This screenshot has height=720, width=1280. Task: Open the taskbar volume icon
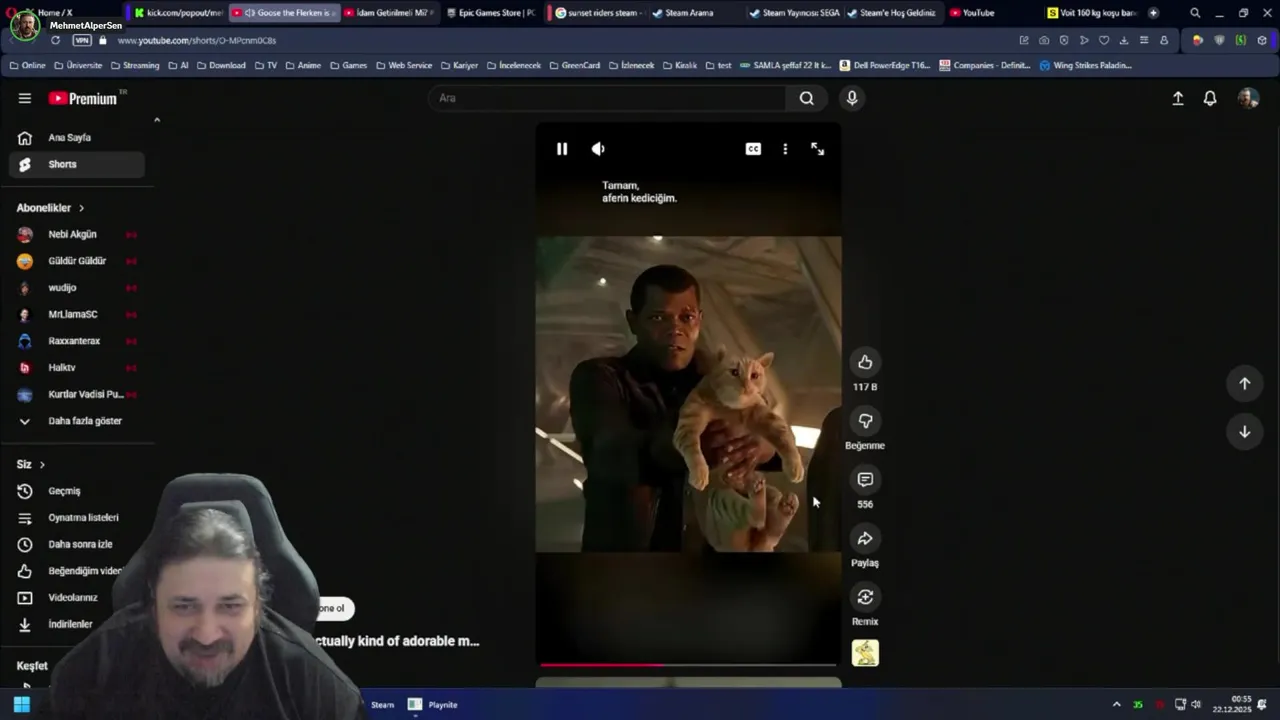pyautogui.click(x=1196, y=705)
